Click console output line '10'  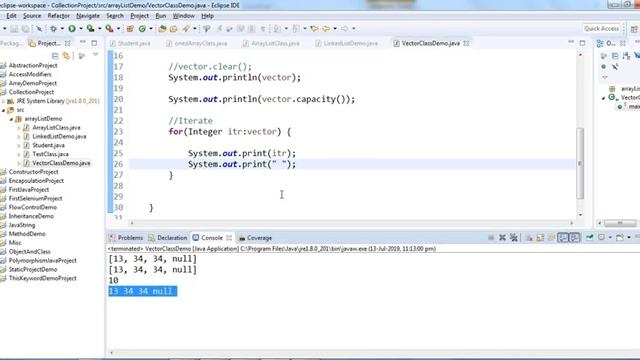pyautogui.click(x=113, y=280)
